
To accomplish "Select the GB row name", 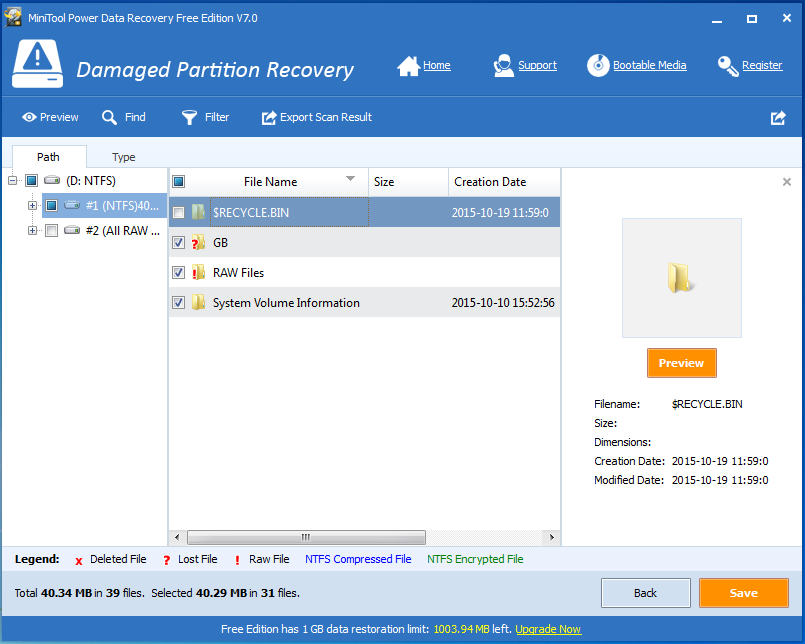I will pos(220,242).
